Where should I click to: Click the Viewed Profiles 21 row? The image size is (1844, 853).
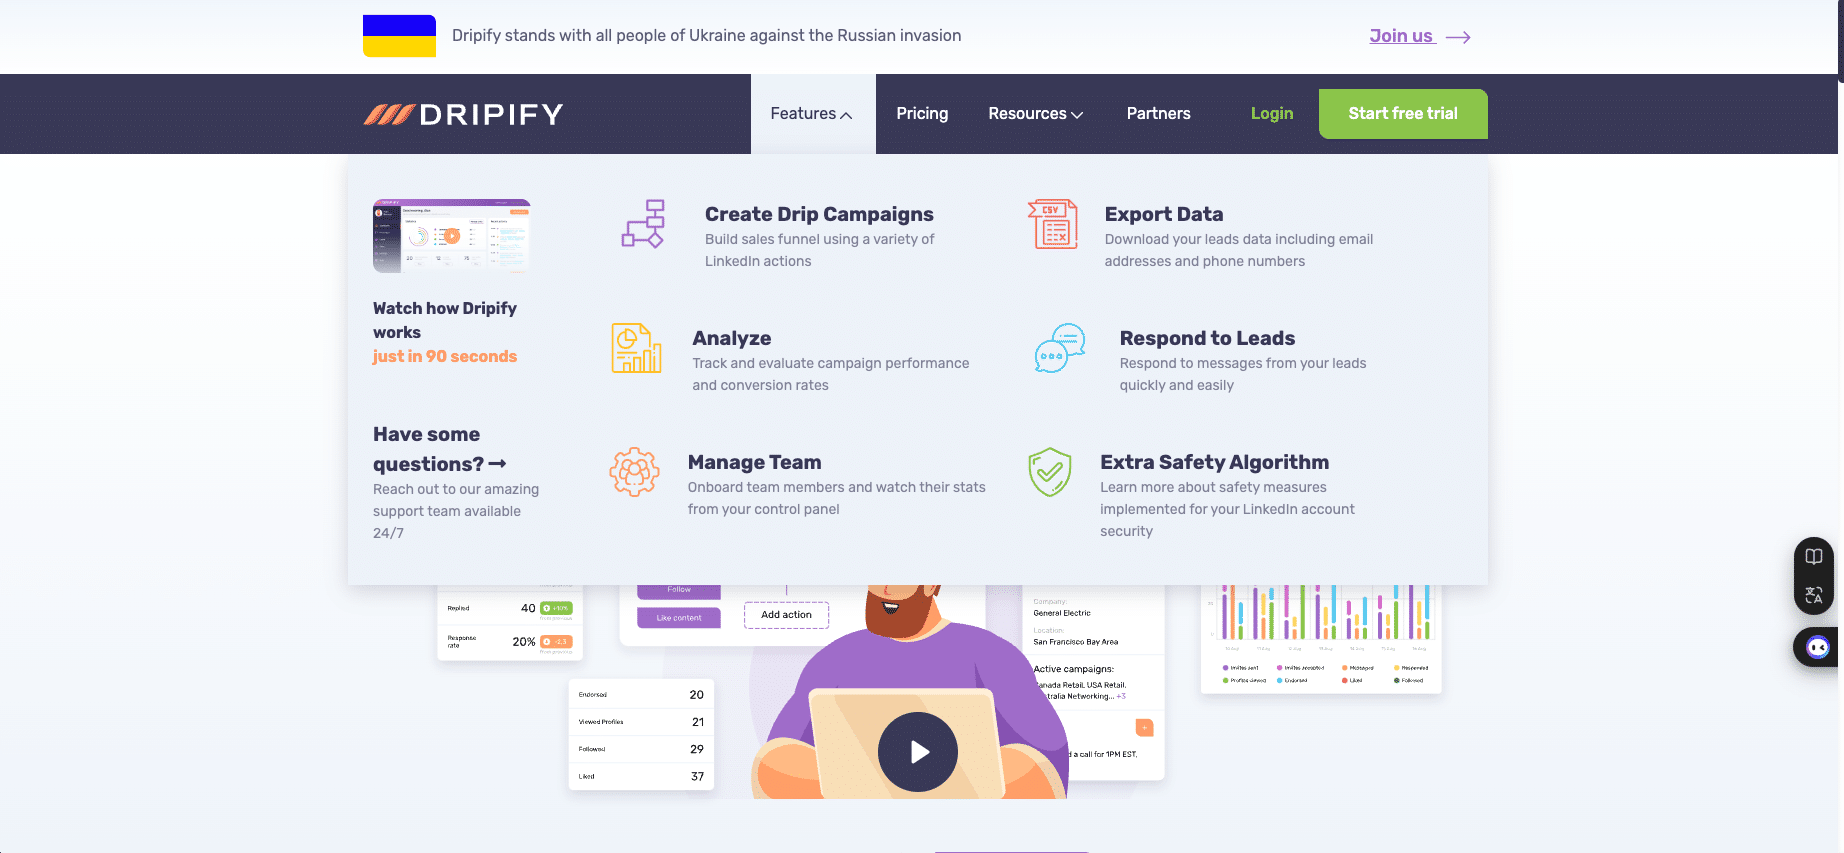click(641, 722)
